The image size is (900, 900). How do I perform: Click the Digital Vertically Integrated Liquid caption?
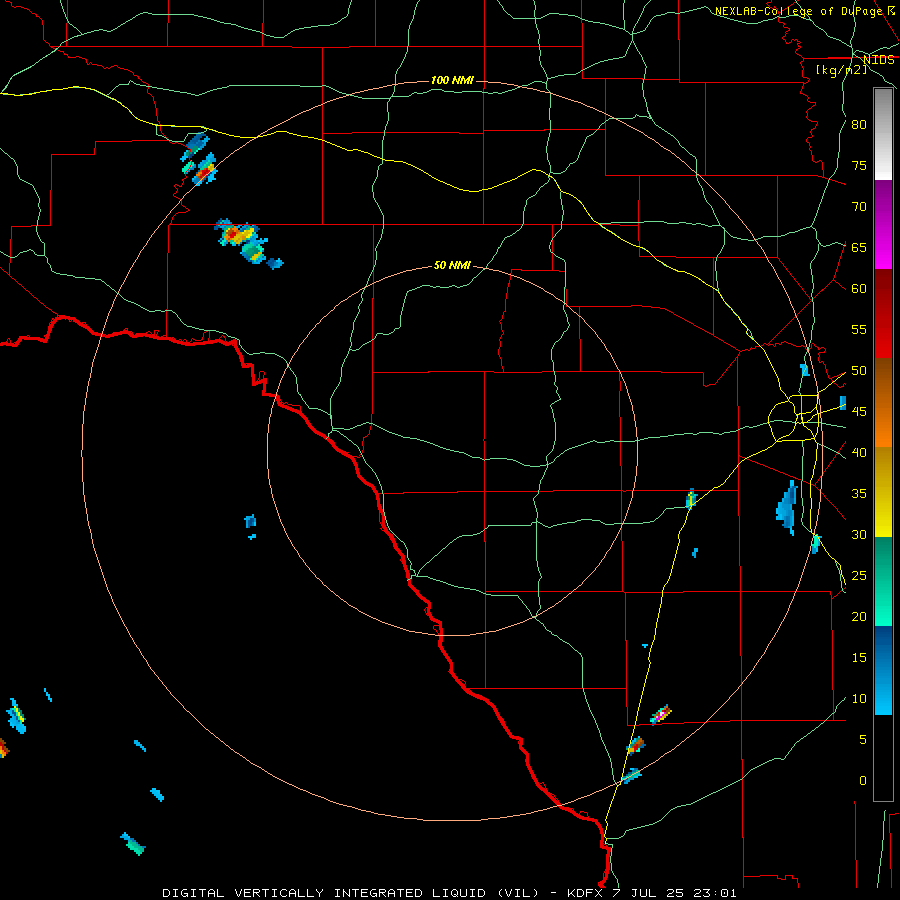[x=449, y=893]
